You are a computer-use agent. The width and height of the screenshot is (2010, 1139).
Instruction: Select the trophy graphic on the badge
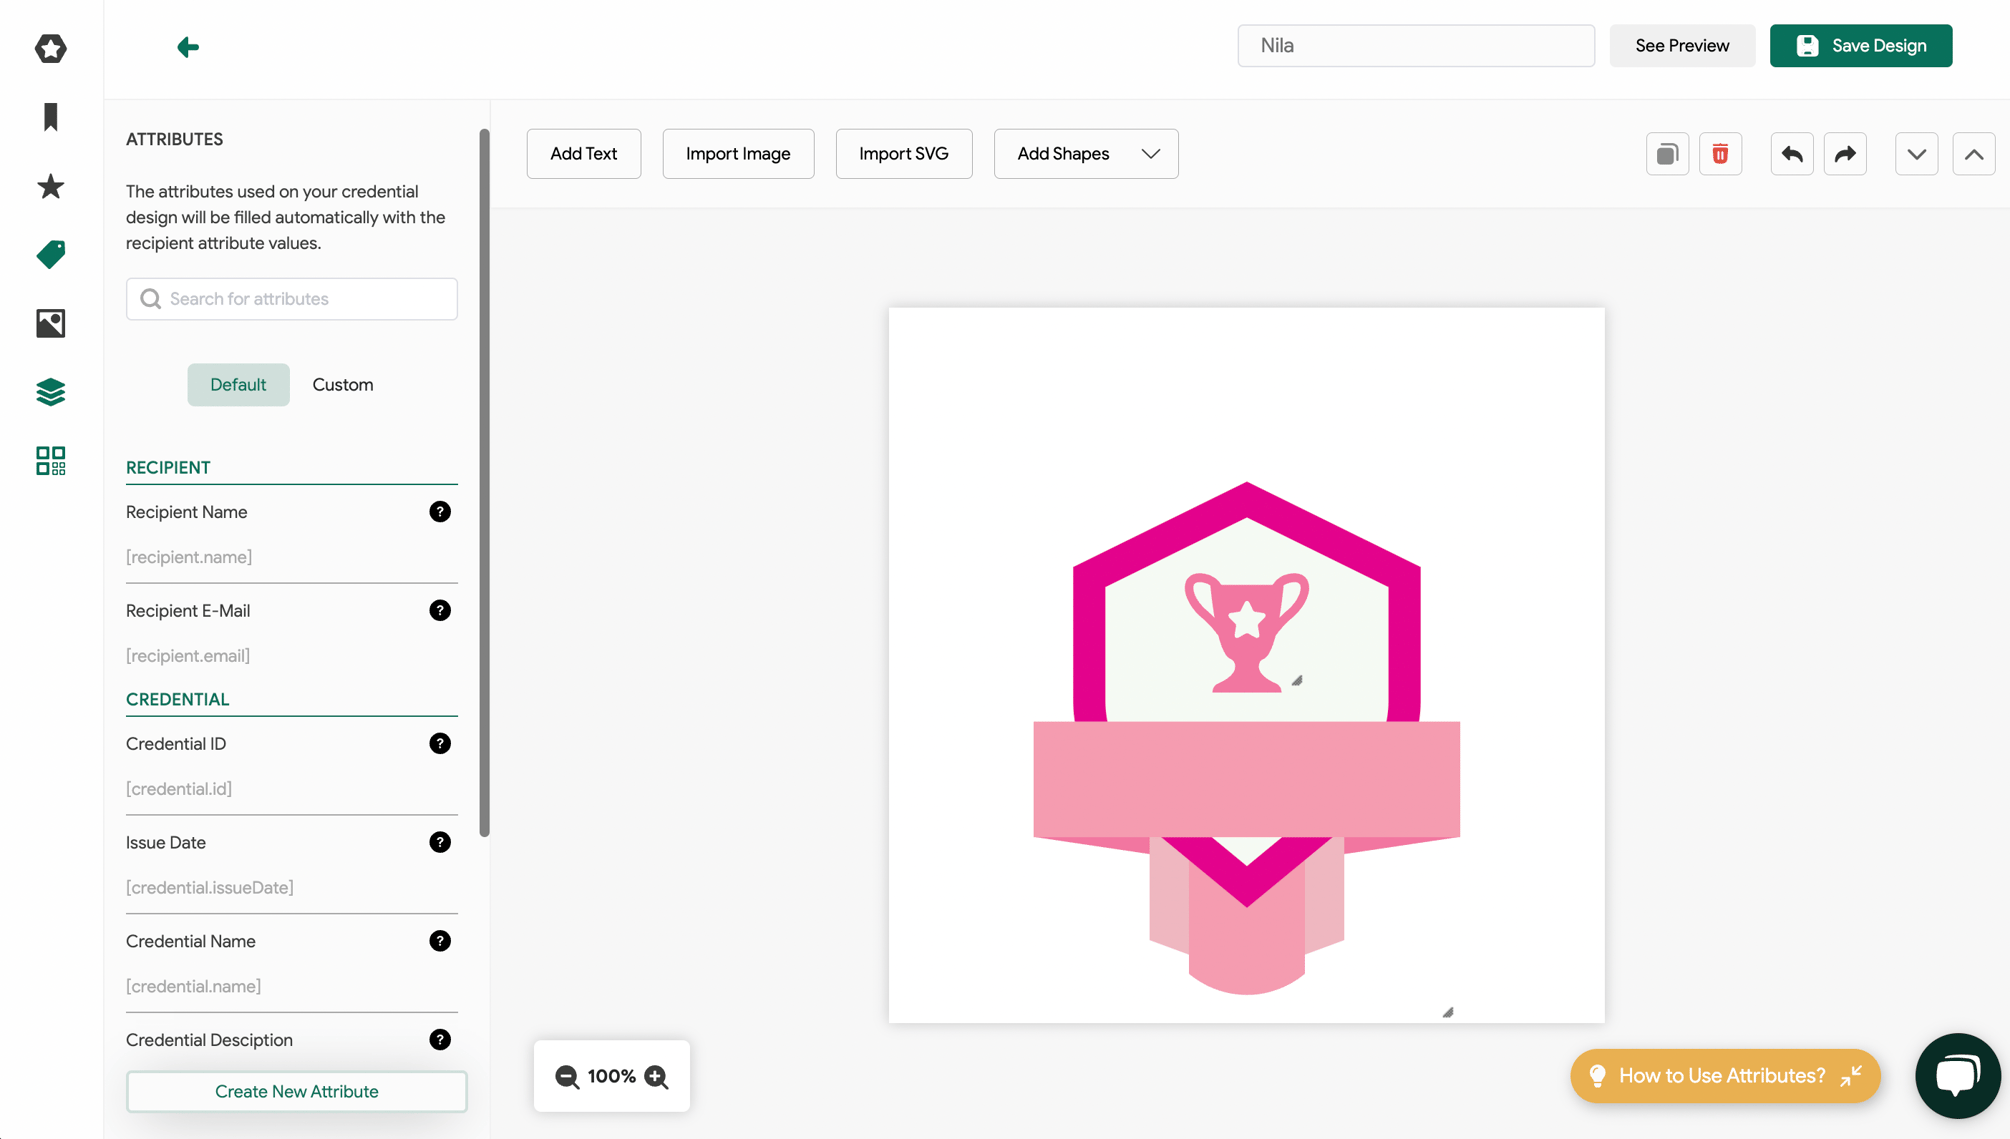point(1246,632)
